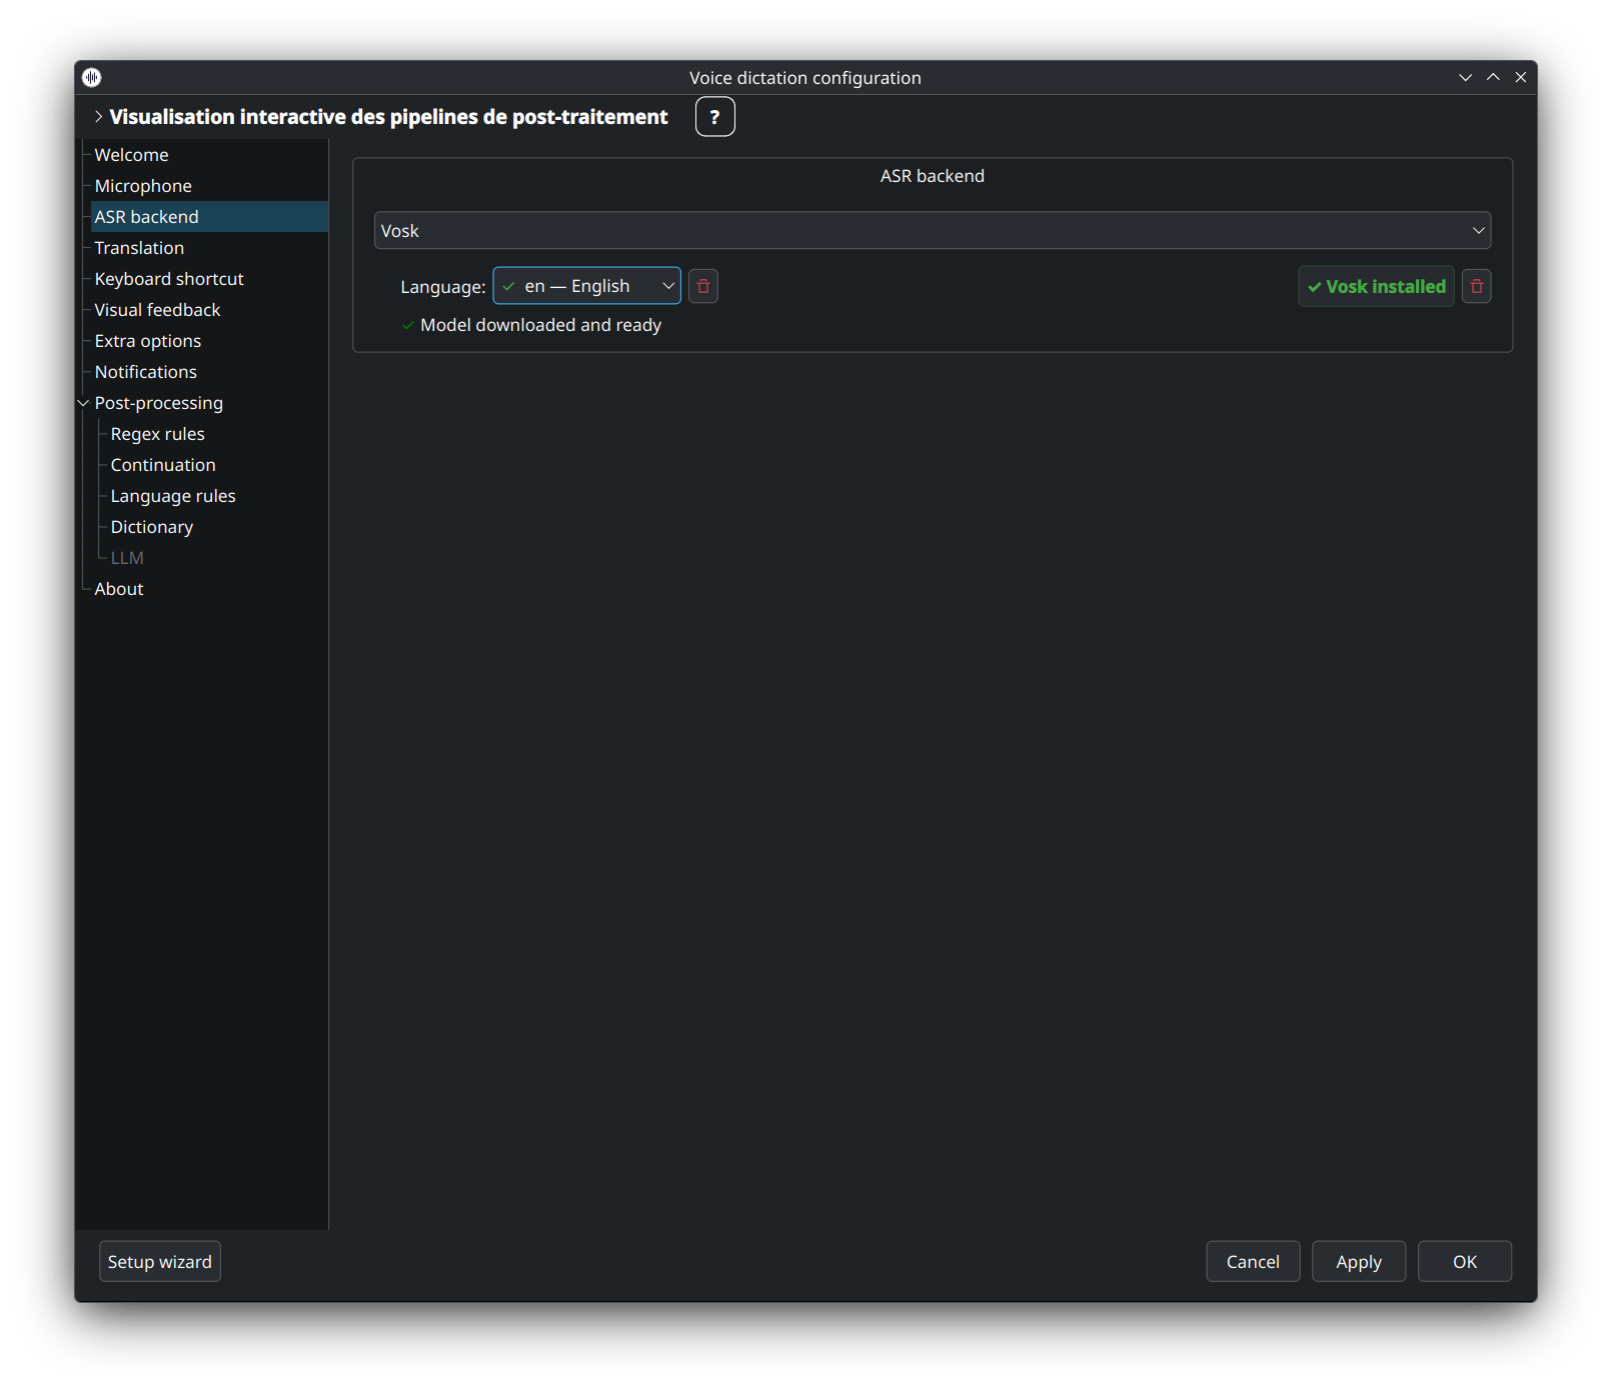Maximize the window with the up chevron
The width and height of the screenshot is (1611, 1391).
(1493, 77)
